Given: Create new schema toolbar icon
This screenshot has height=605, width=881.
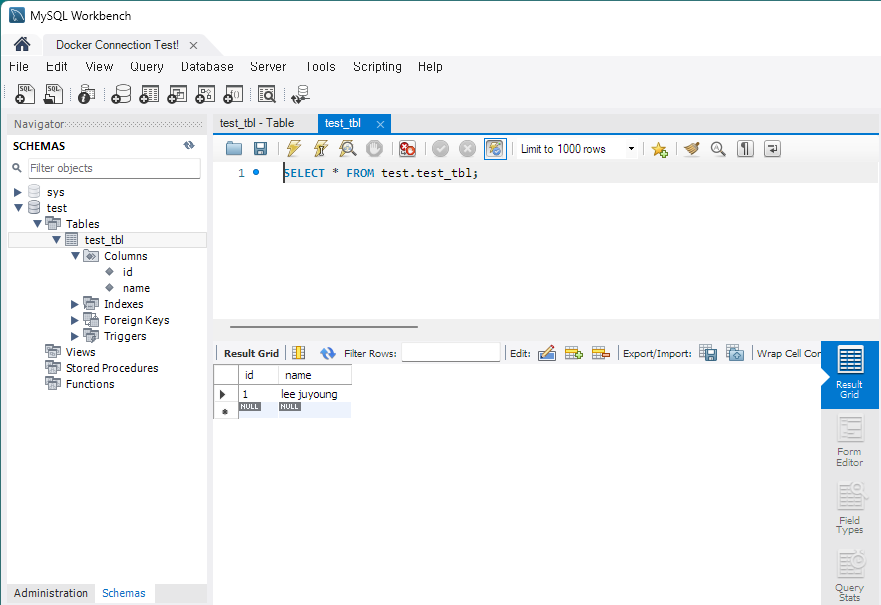Looking at the screenshot, I should tap(121, 94).
